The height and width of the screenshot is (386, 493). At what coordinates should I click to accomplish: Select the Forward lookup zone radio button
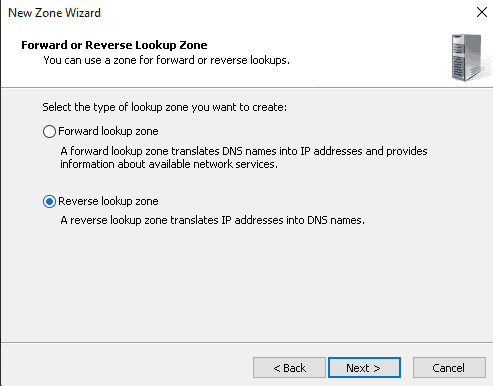pos(49,131)
